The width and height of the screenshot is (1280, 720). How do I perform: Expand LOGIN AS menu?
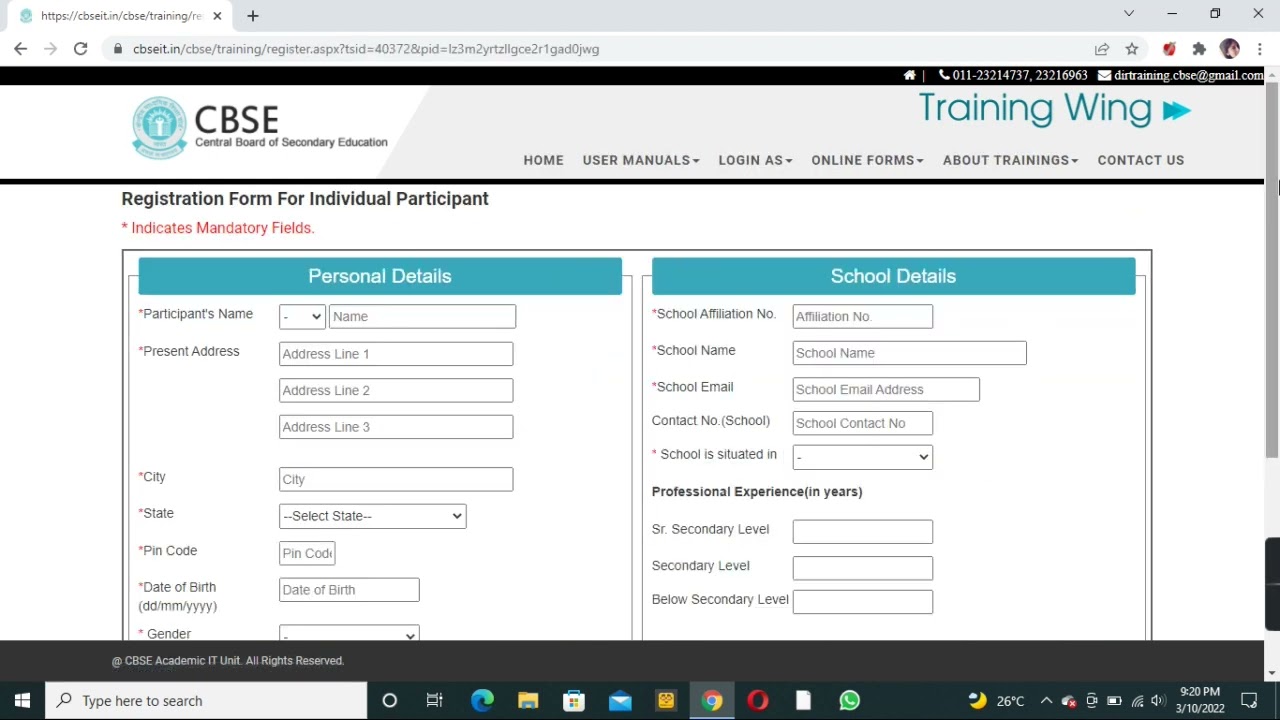pos(755,160)
